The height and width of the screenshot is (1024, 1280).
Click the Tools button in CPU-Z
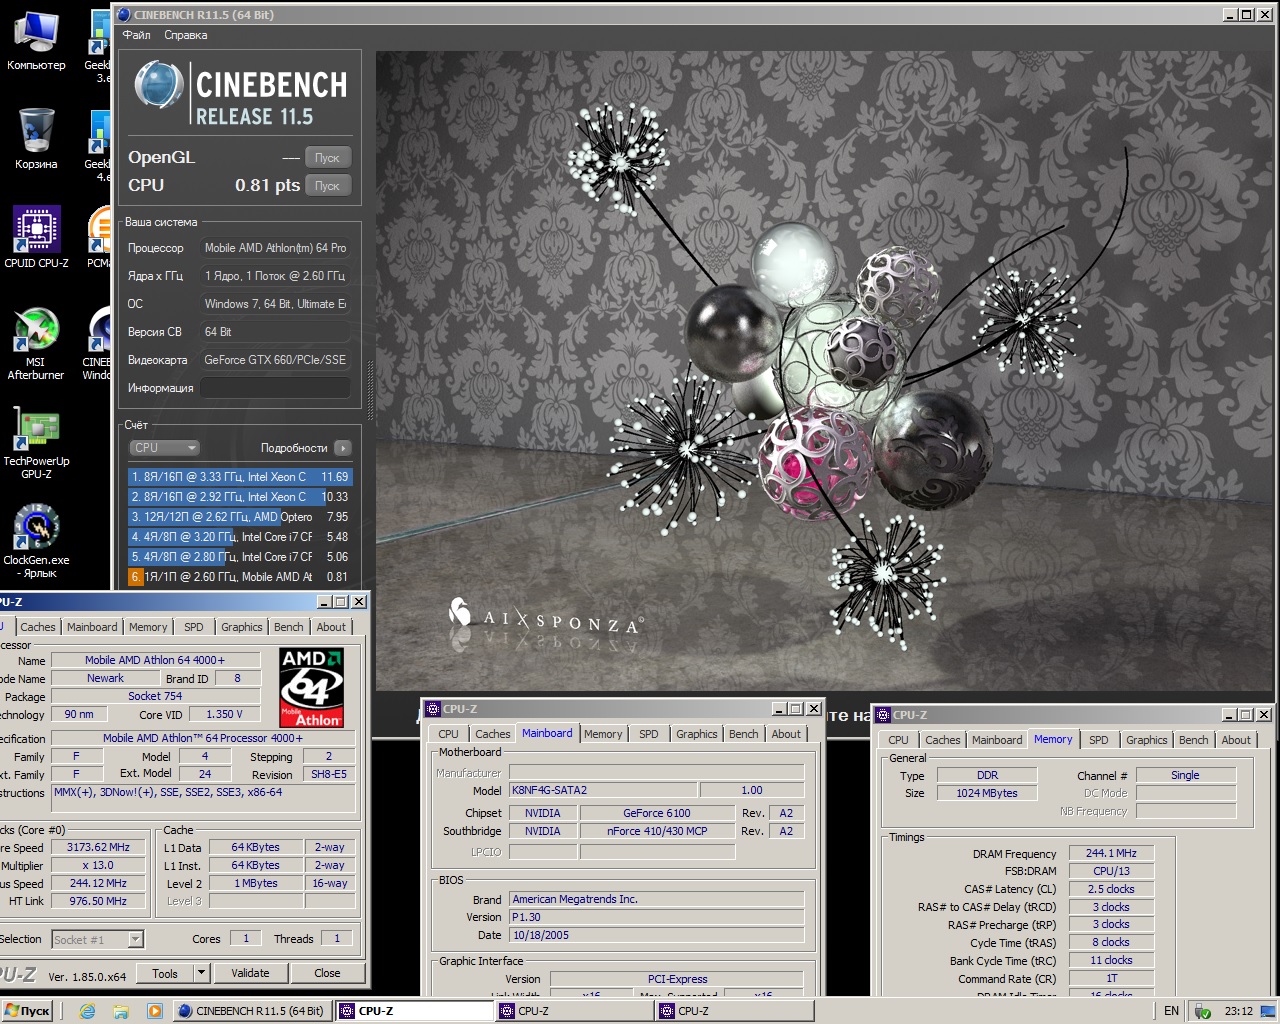point(165,973)
